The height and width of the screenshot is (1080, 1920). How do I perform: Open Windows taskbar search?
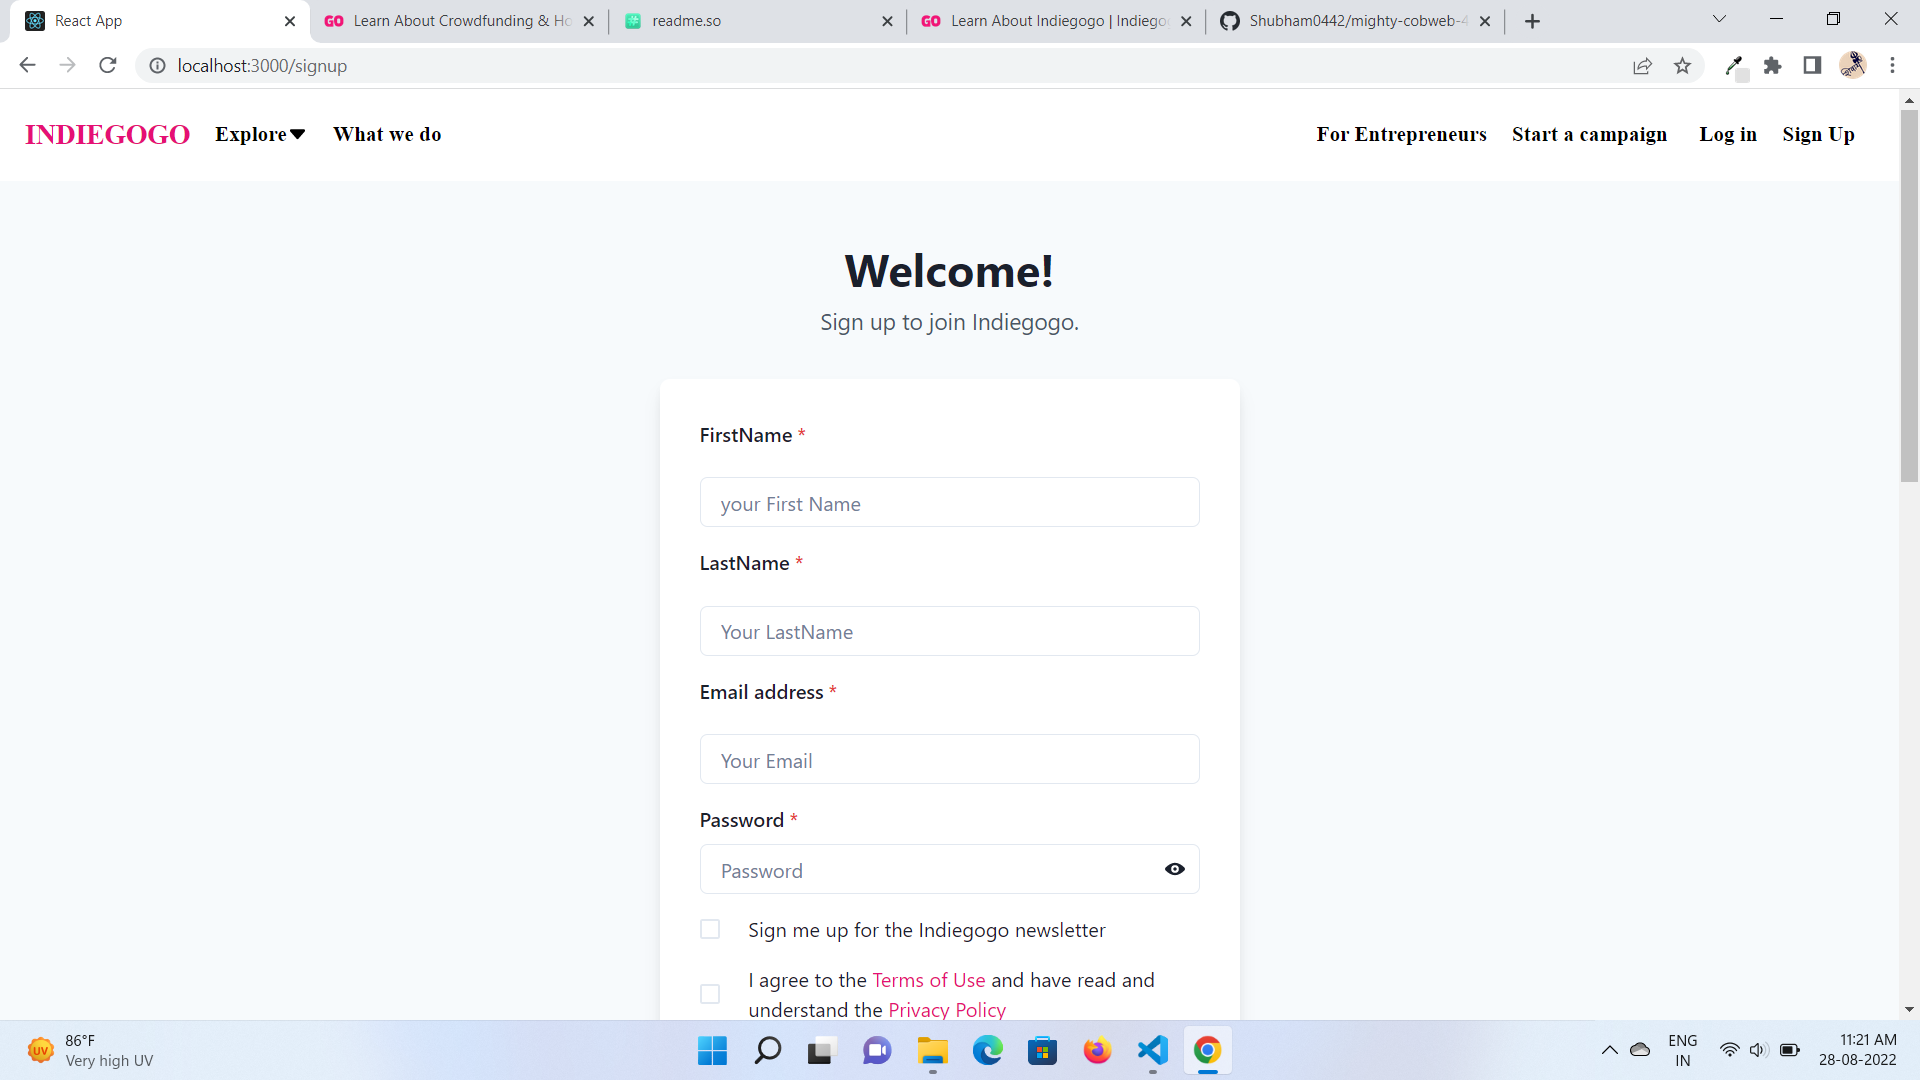click(x=767, y=1051)
